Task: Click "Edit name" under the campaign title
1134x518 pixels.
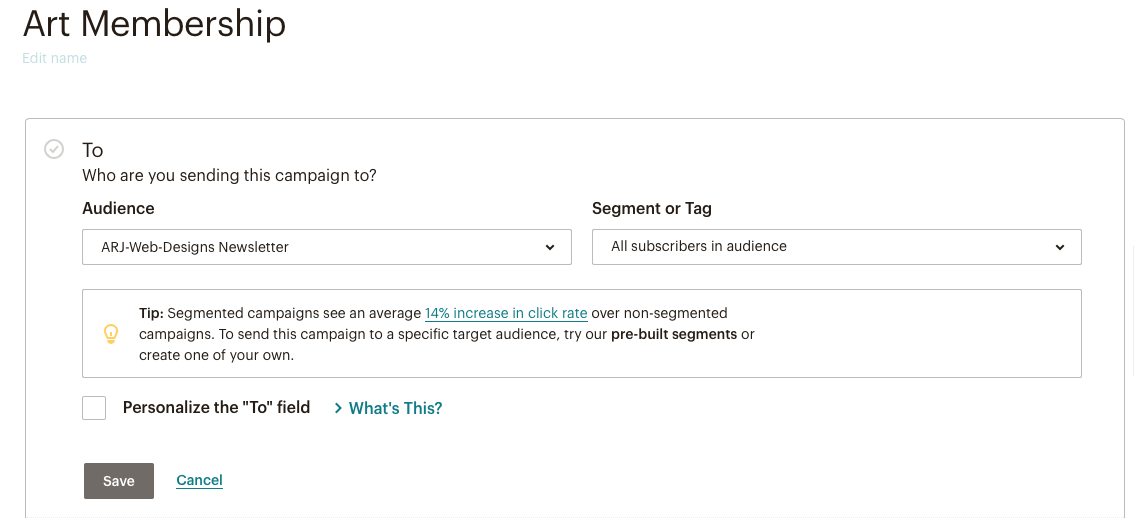Action: tap(55, 58)
